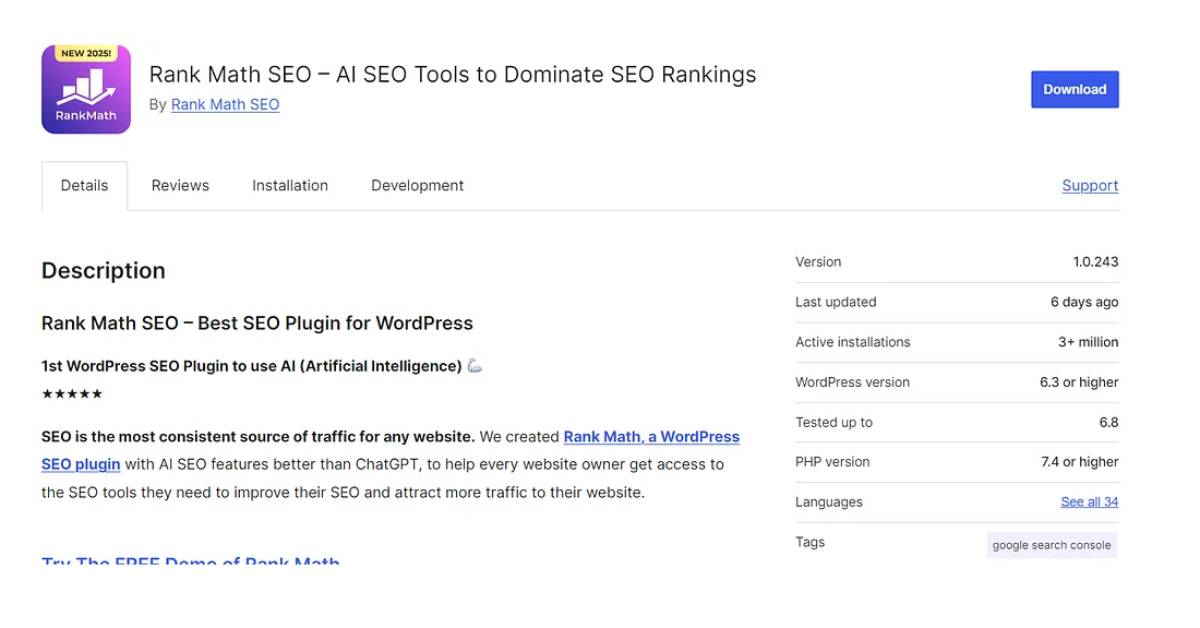Click the '6 days ago' value
1200x628 pixels.
coord(1084,302)
